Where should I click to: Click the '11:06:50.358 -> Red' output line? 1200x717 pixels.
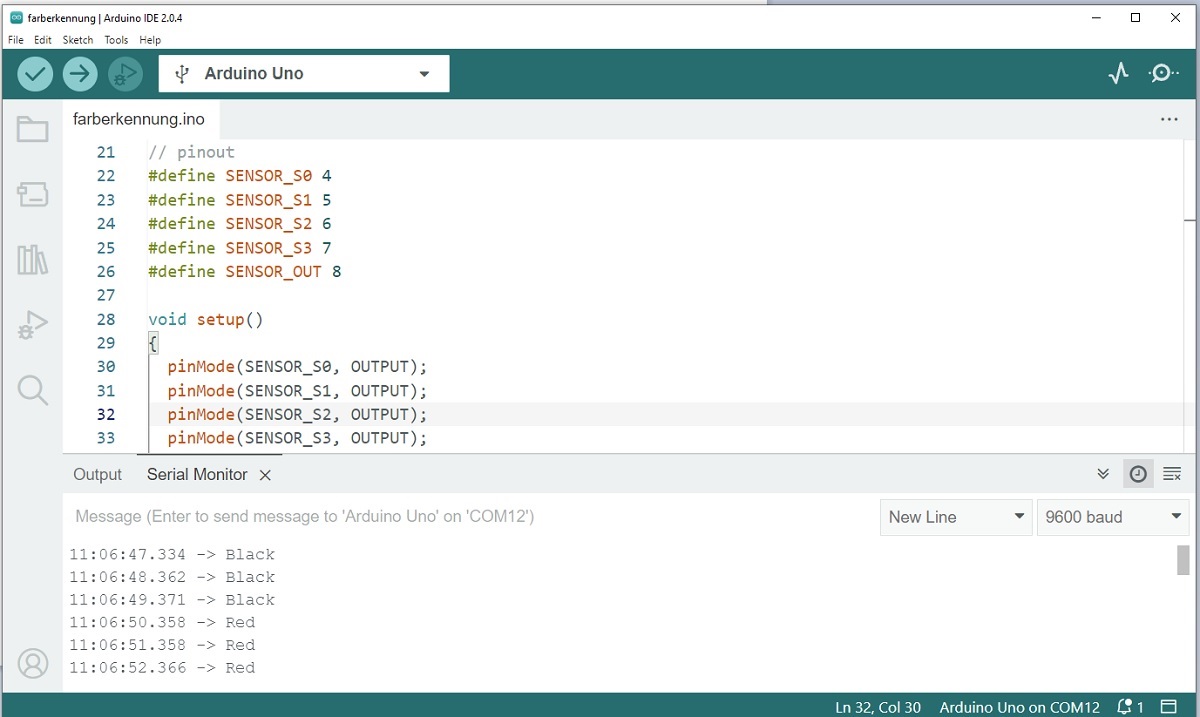(162, 623)
